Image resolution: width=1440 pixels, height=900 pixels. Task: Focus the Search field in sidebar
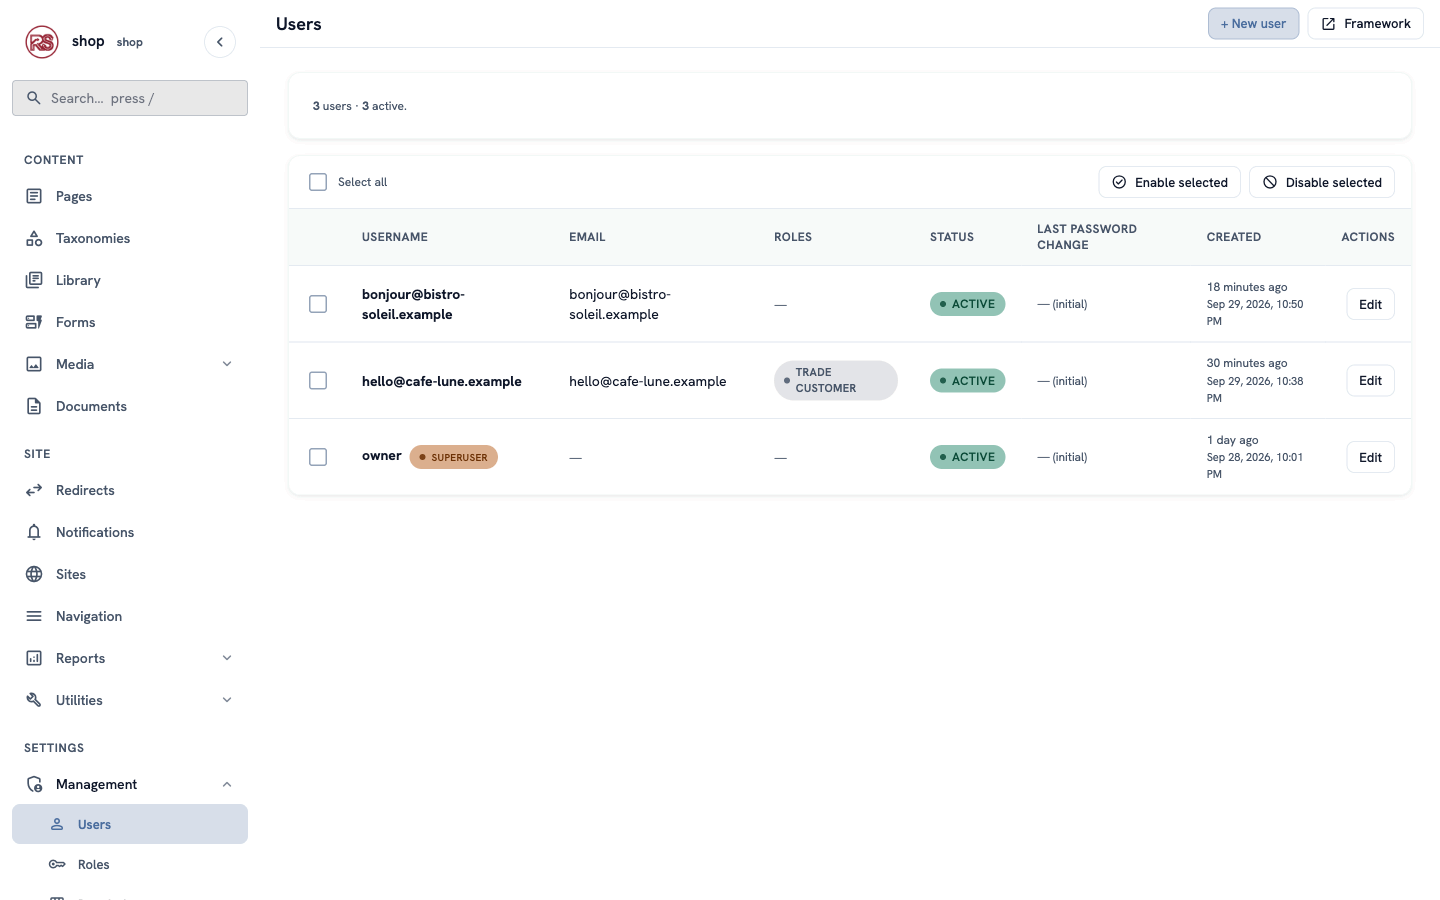pos(130,98)
